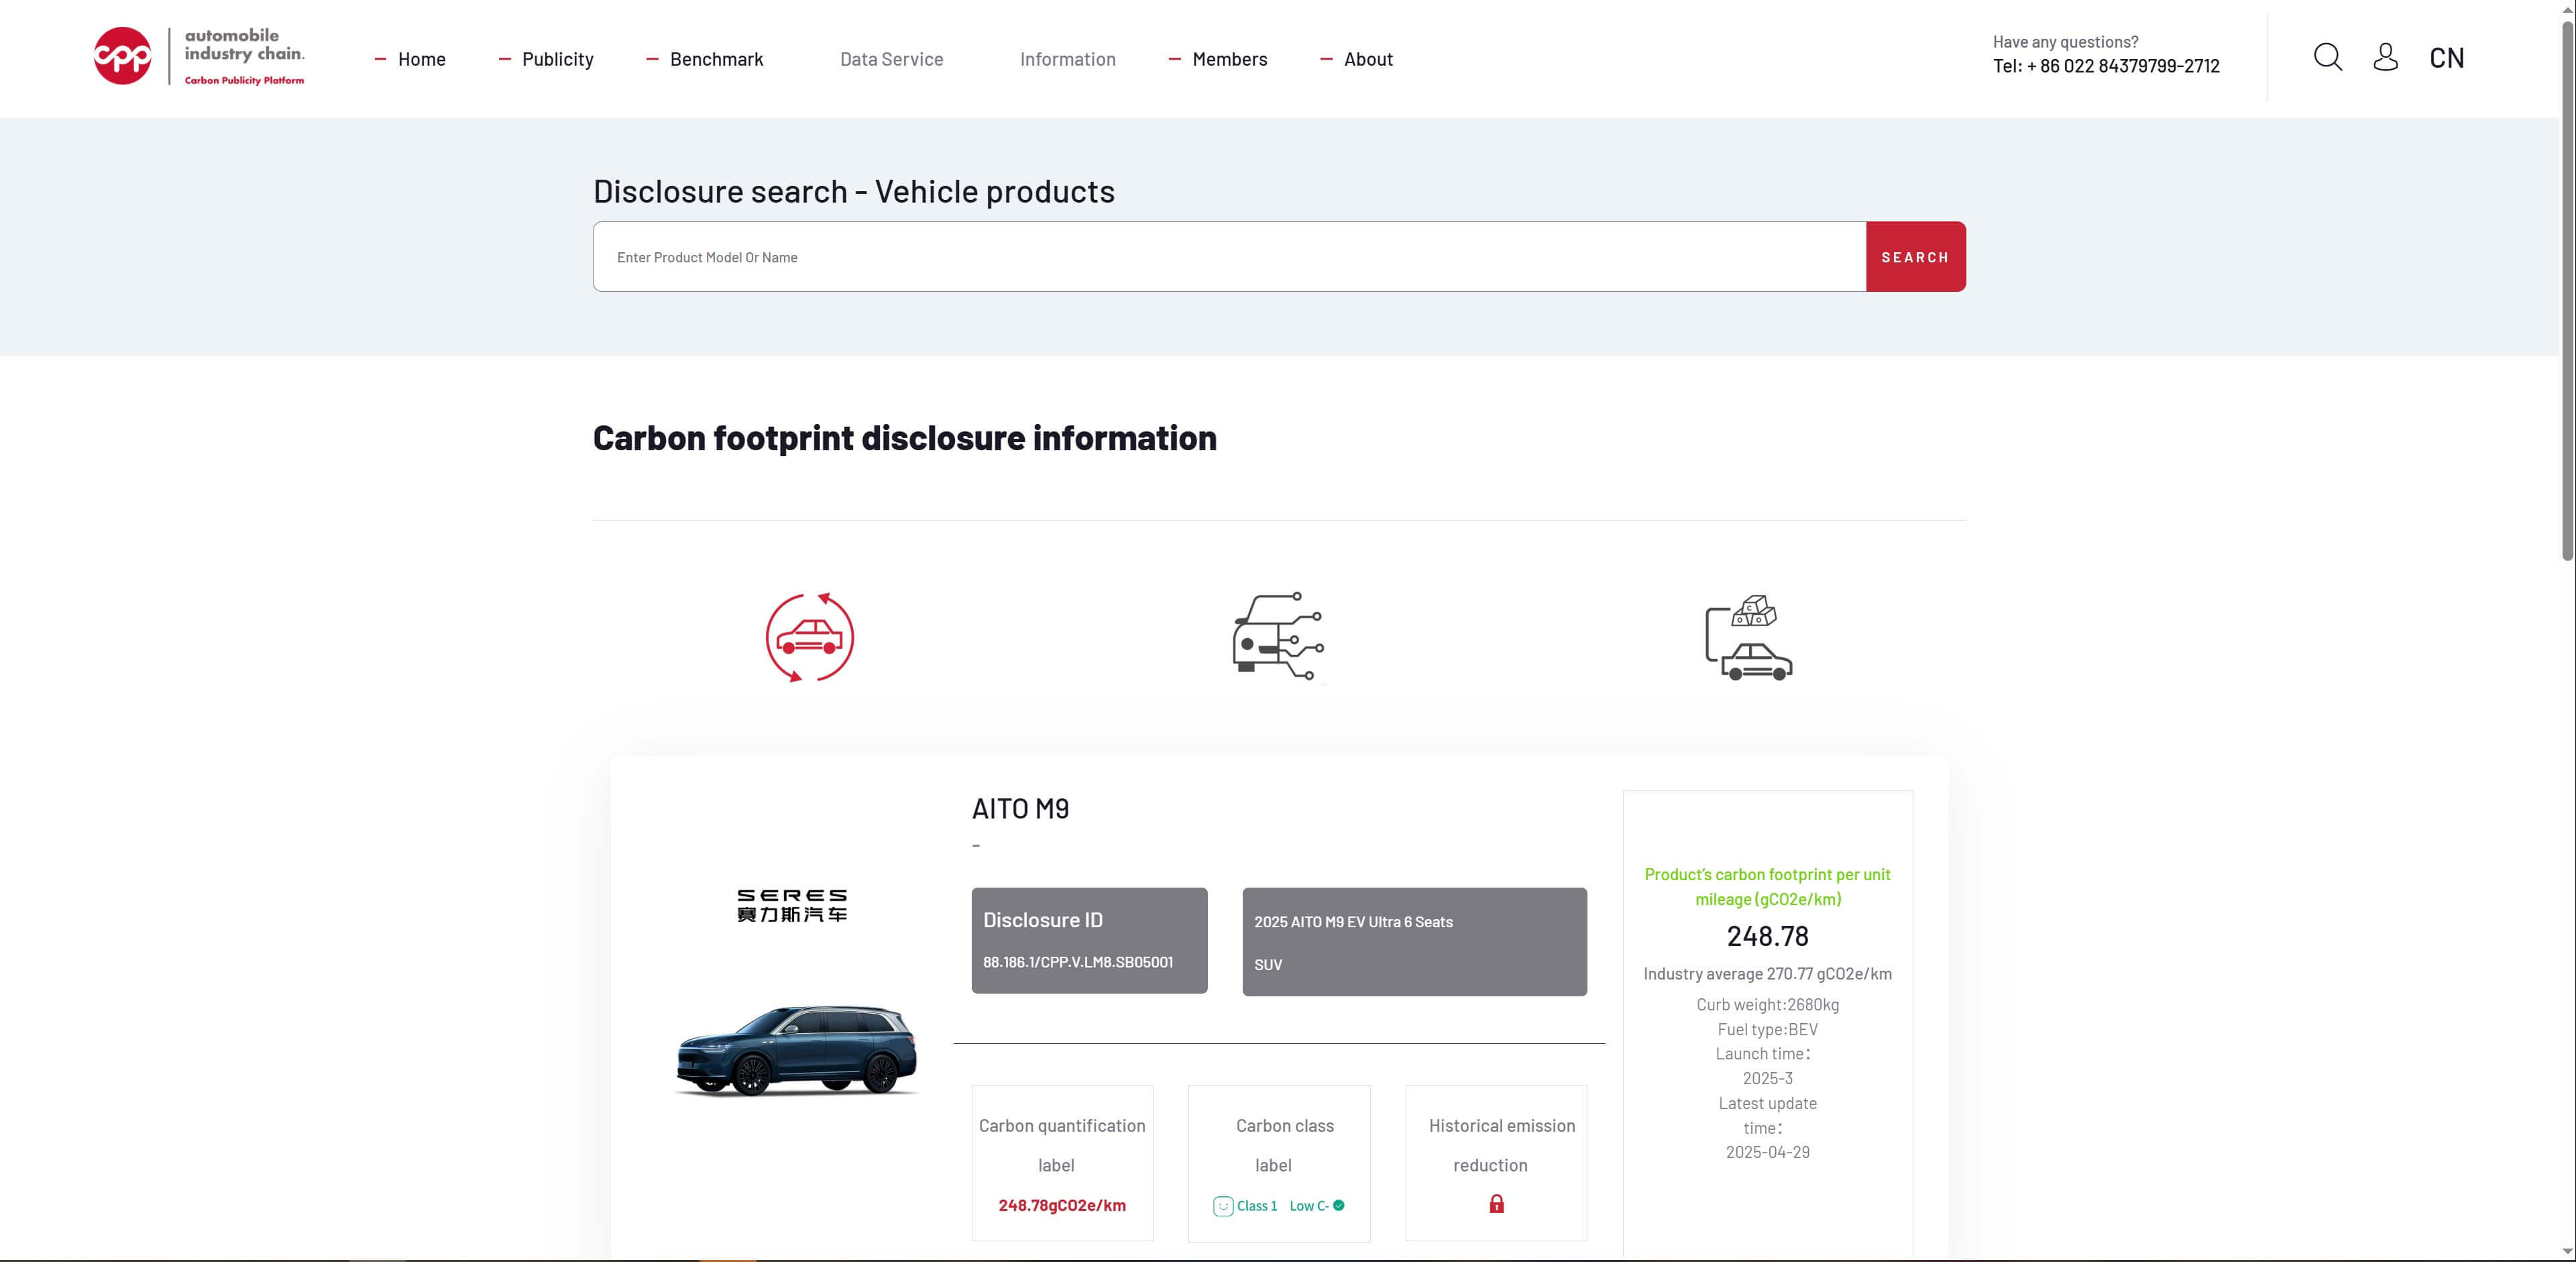Click the Class 1 smiley badge
2576x1262 pixels.
(x=1245, y=1206)
